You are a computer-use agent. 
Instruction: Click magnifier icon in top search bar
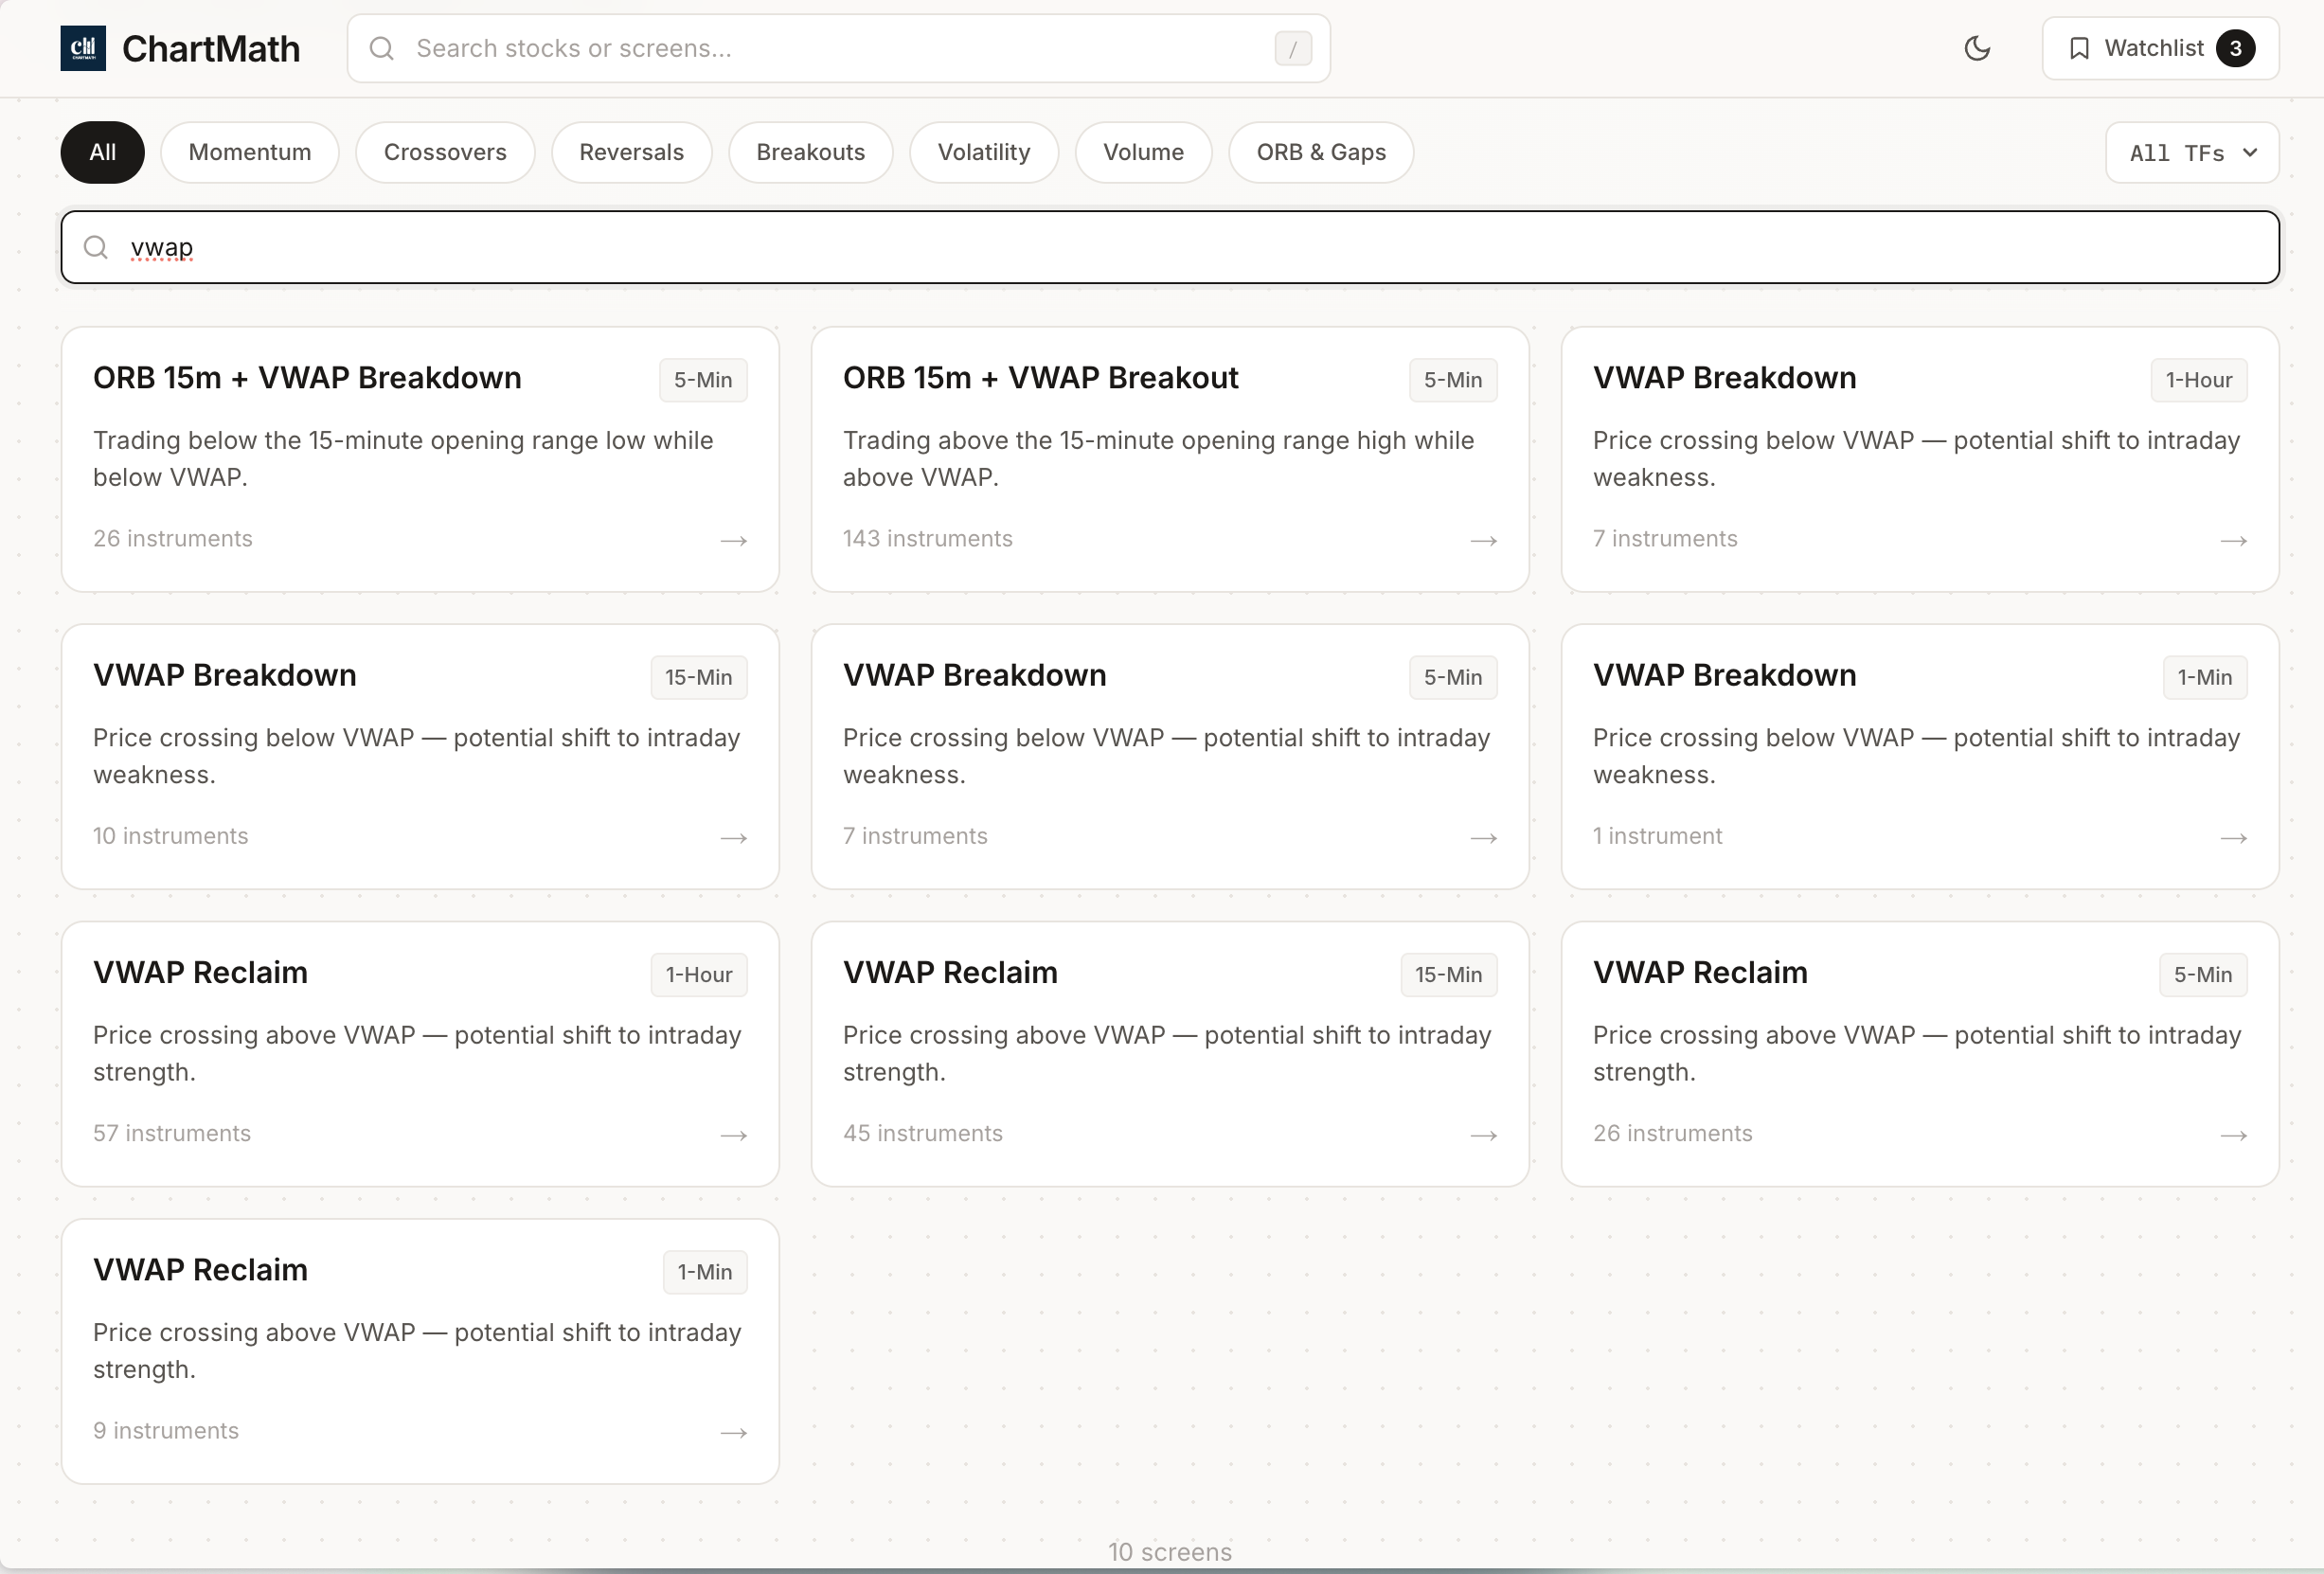pos(382,48)
